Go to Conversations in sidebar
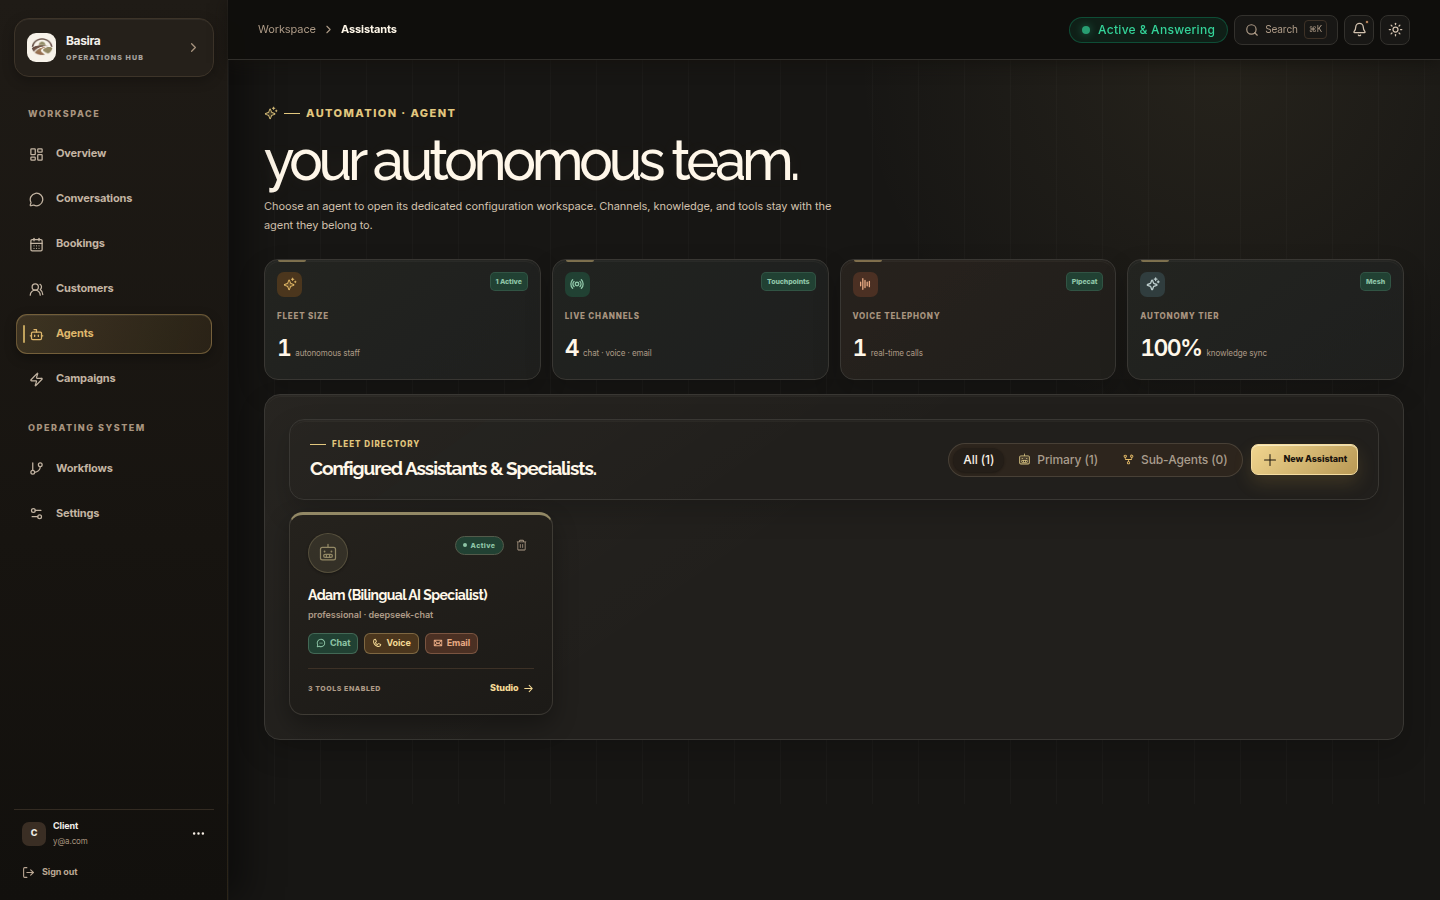The height and width of the screenshot is (900, 1440). 114,199
